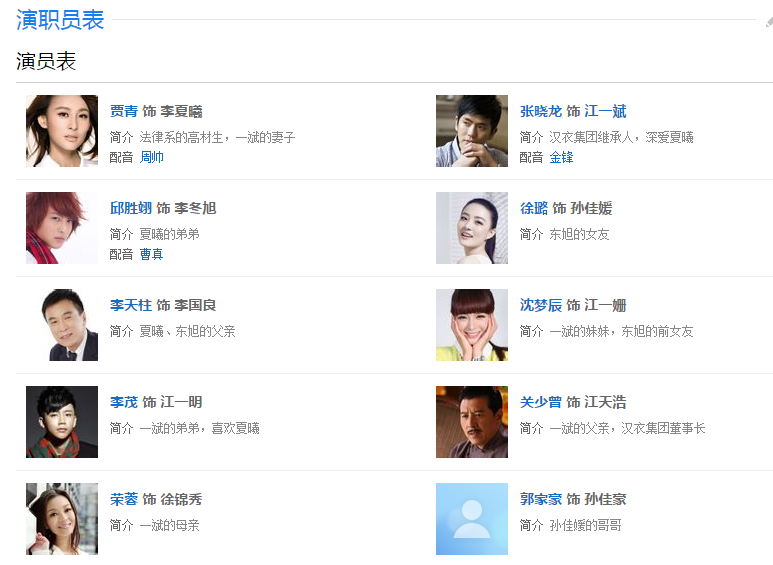The width and height of the screenshot is (773, 565).
Task: Open voice actor link 周帅
Action: click(152, 157)
